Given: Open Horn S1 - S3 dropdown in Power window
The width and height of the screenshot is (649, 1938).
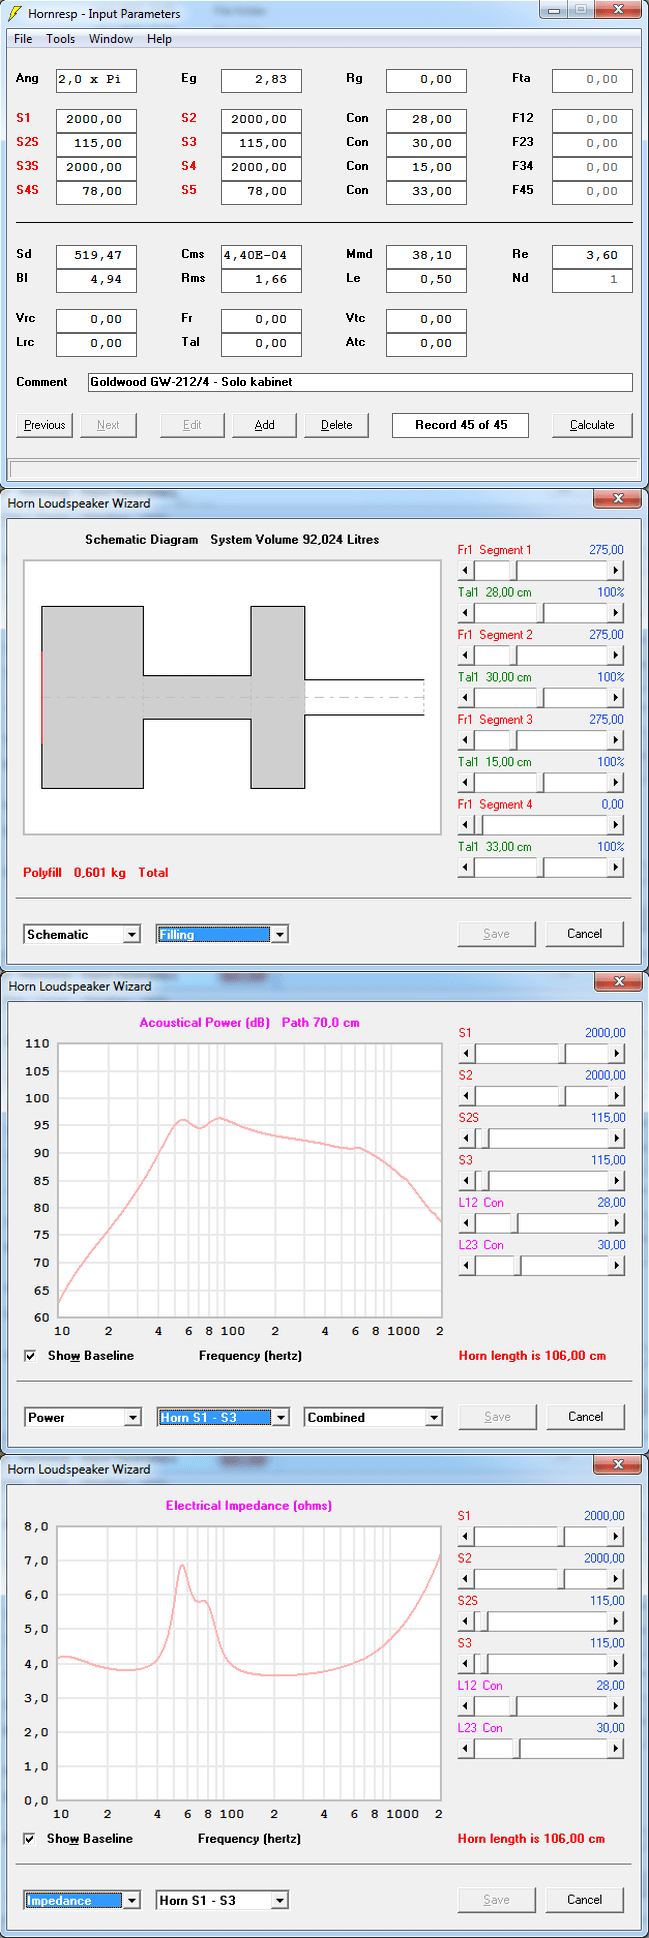Looking at the screenshot, I should [223, 1417].
